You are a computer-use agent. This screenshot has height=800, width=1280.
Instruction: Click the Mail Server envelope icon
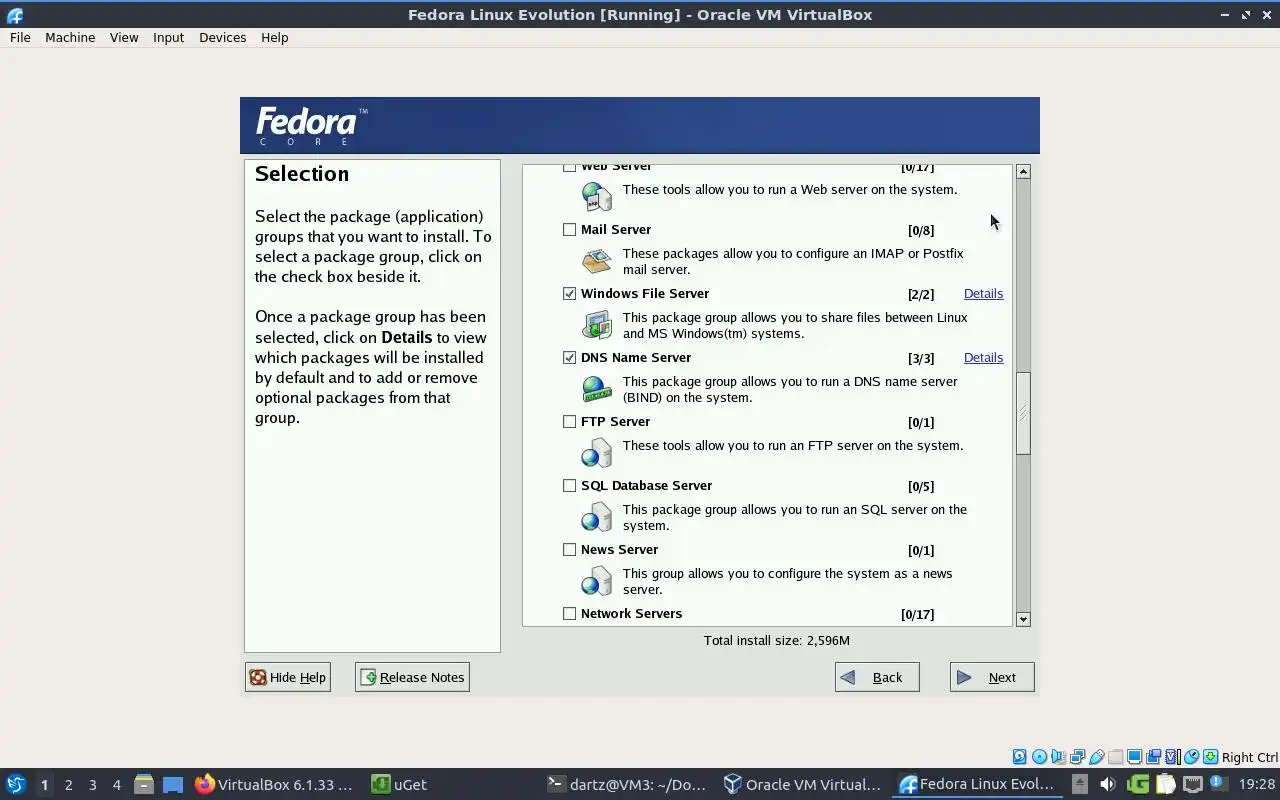click(597, 260)
